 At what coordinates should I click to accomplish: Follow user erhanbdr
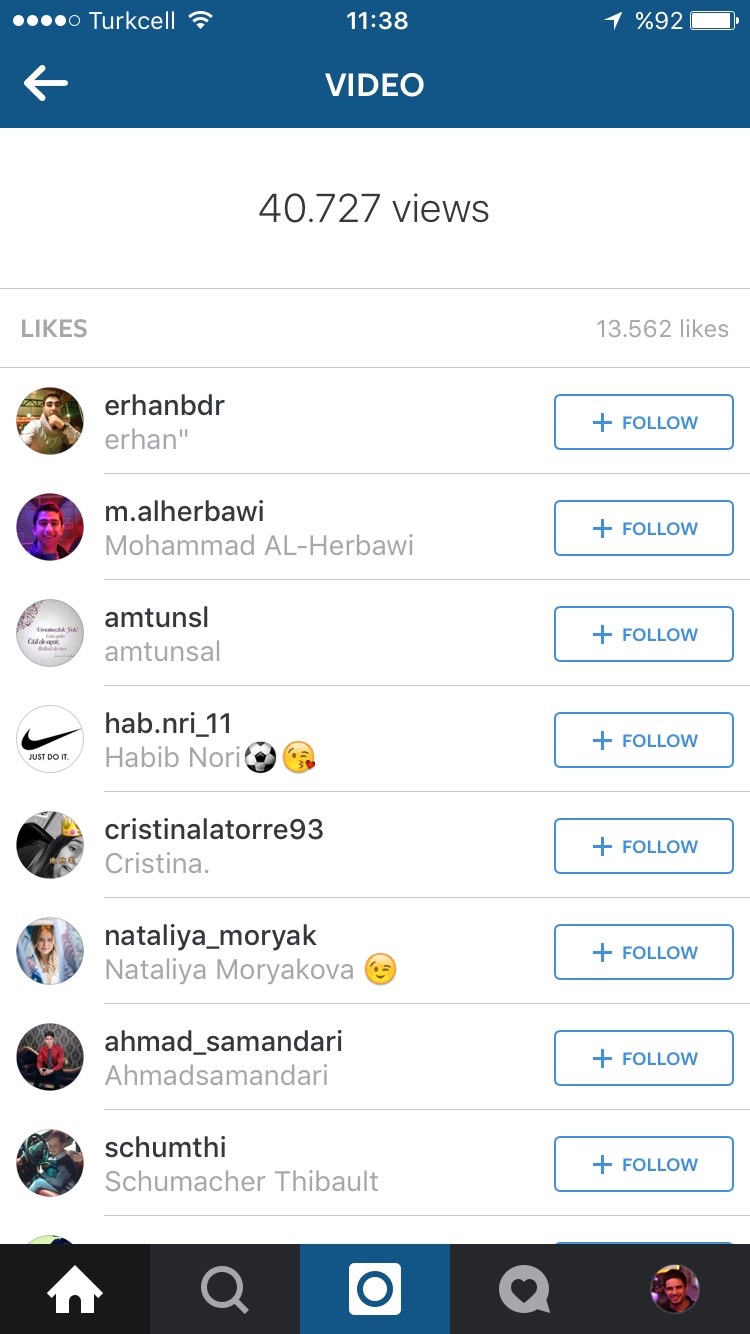point(644,422)
